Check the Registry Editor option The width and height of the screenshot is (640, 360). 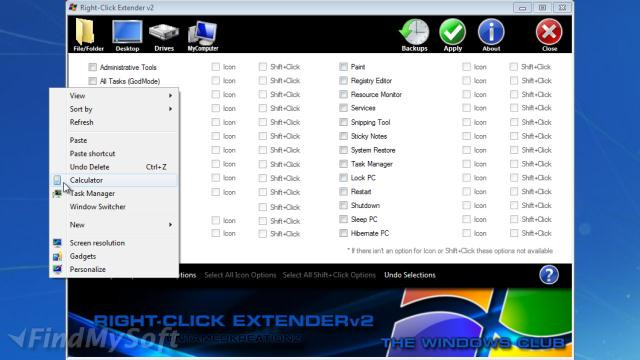click(343, 80)
